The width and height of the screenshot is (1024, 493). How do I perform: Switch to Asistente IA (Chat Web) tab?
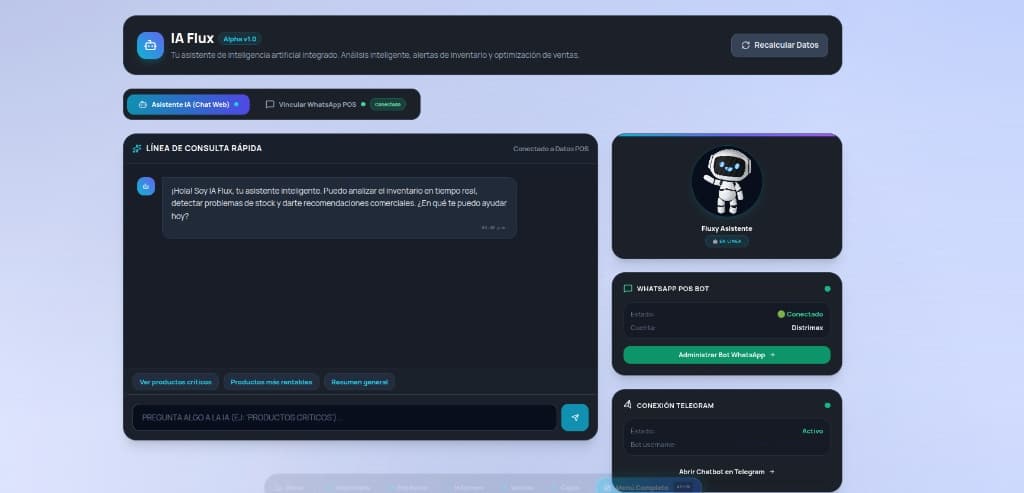188,104
